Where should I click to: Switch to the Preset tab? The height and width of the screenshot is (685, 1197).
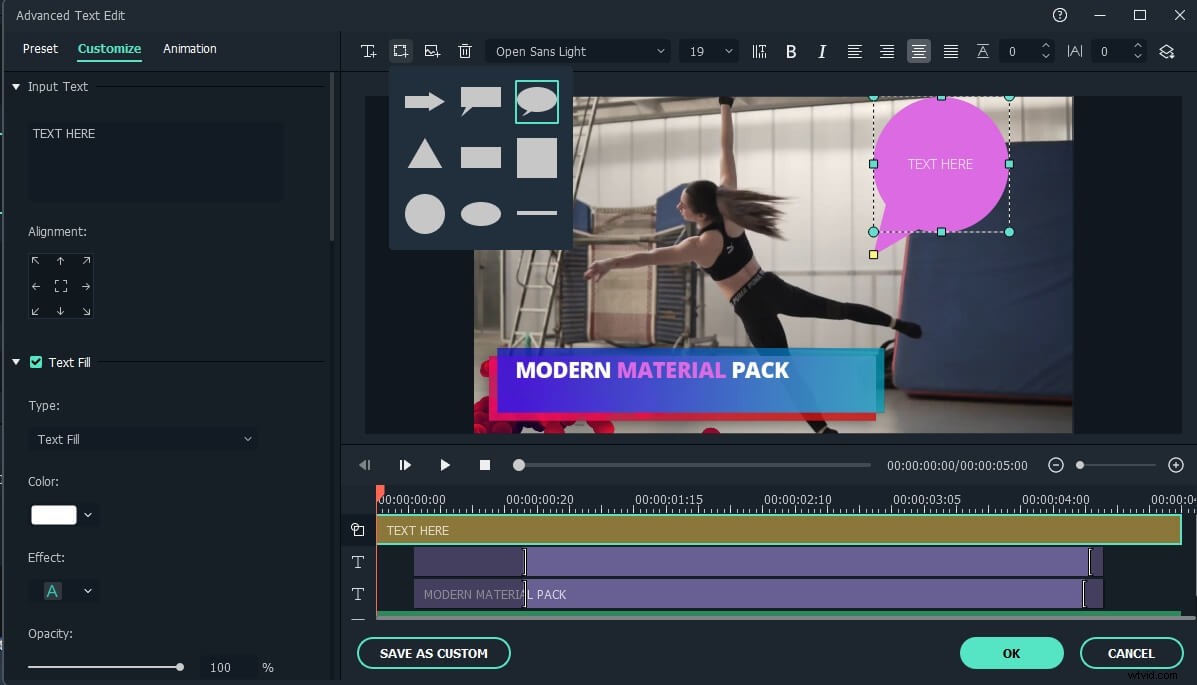pos(40,48)
